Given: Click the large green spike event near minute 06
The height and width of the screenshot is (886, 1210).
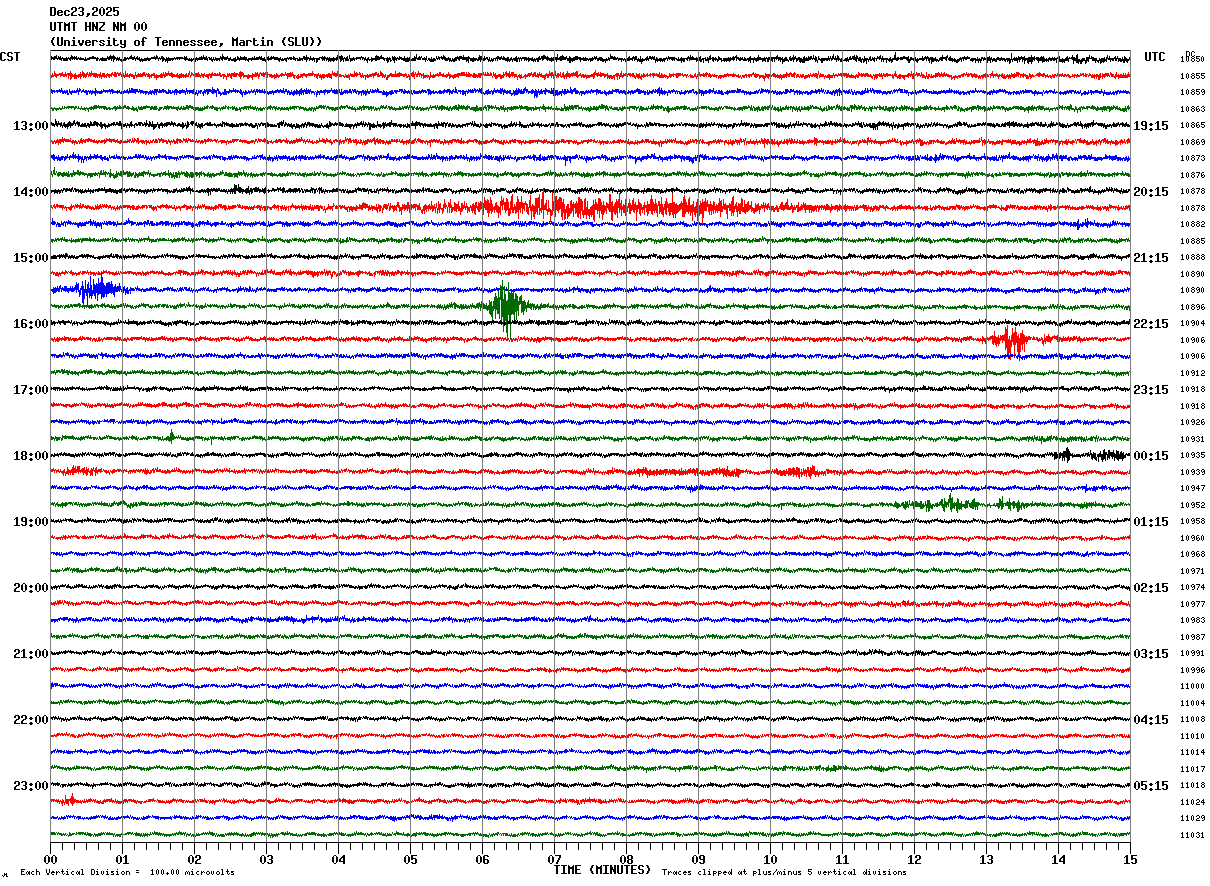Looking at the screenshot, I should [506, 307].
